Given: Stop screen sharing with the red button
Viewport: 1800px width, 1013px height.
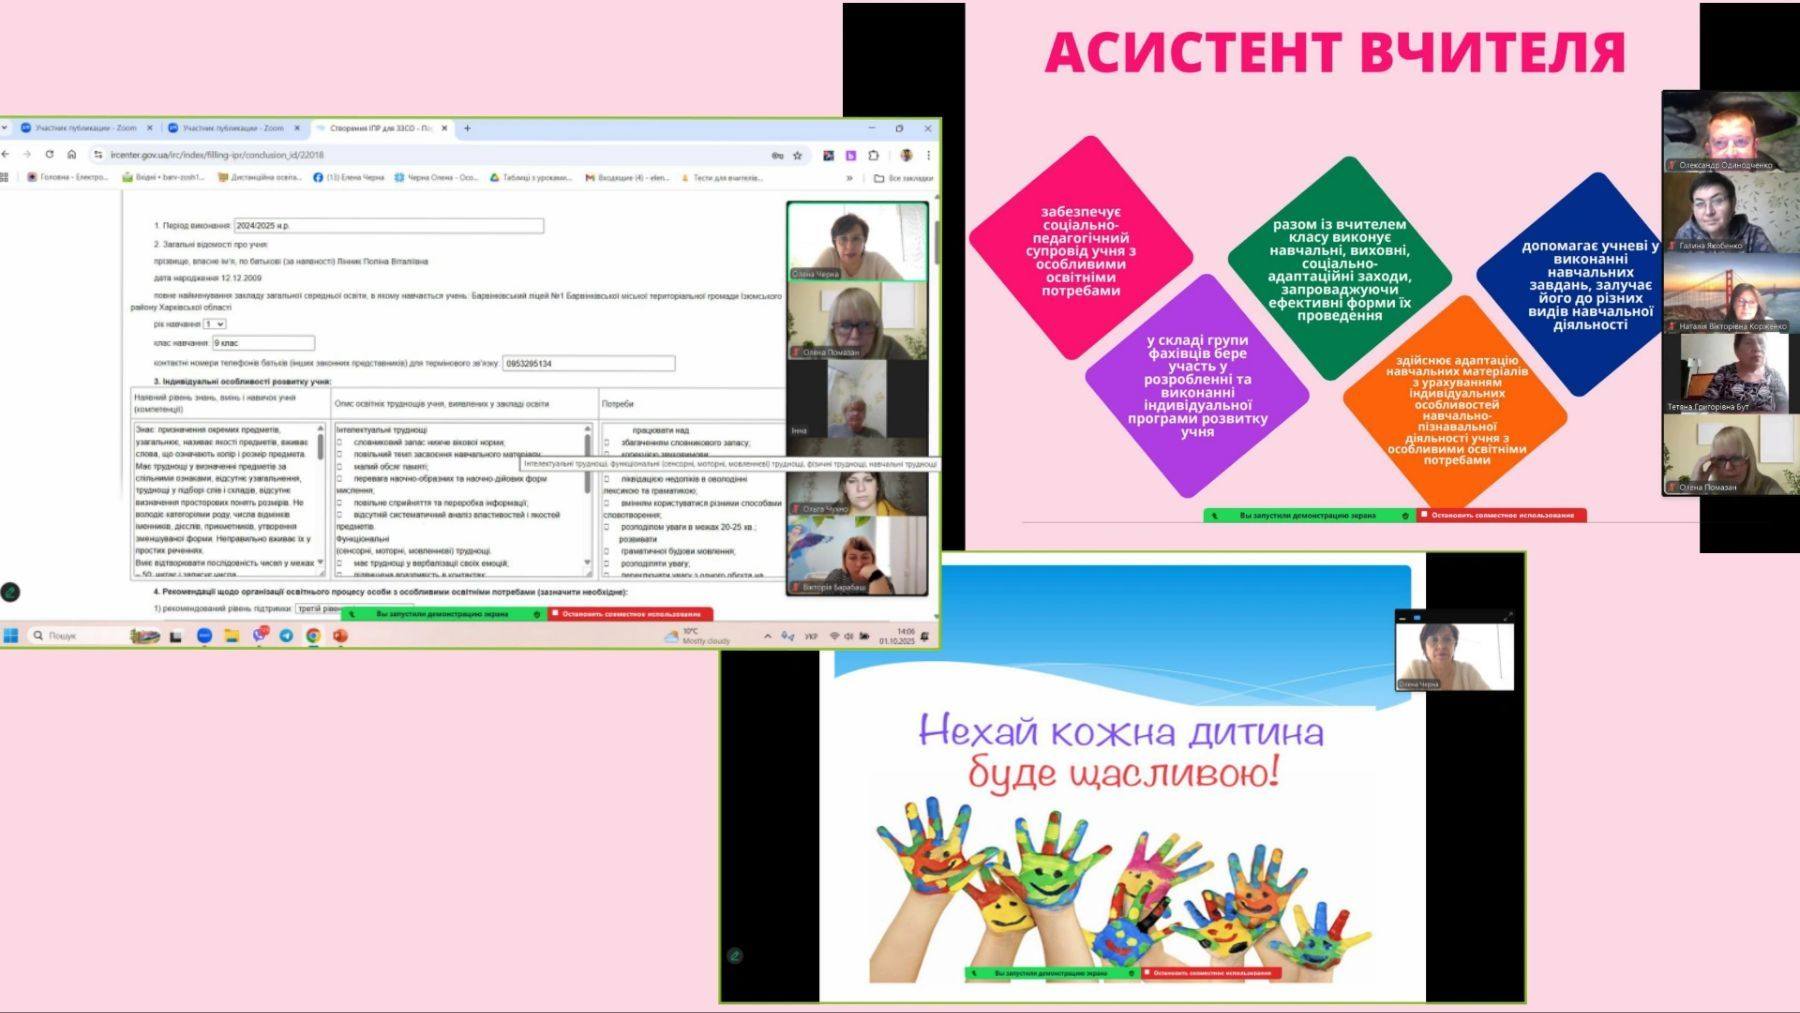Looking at the screenshot, I should (x=630, y=614).
